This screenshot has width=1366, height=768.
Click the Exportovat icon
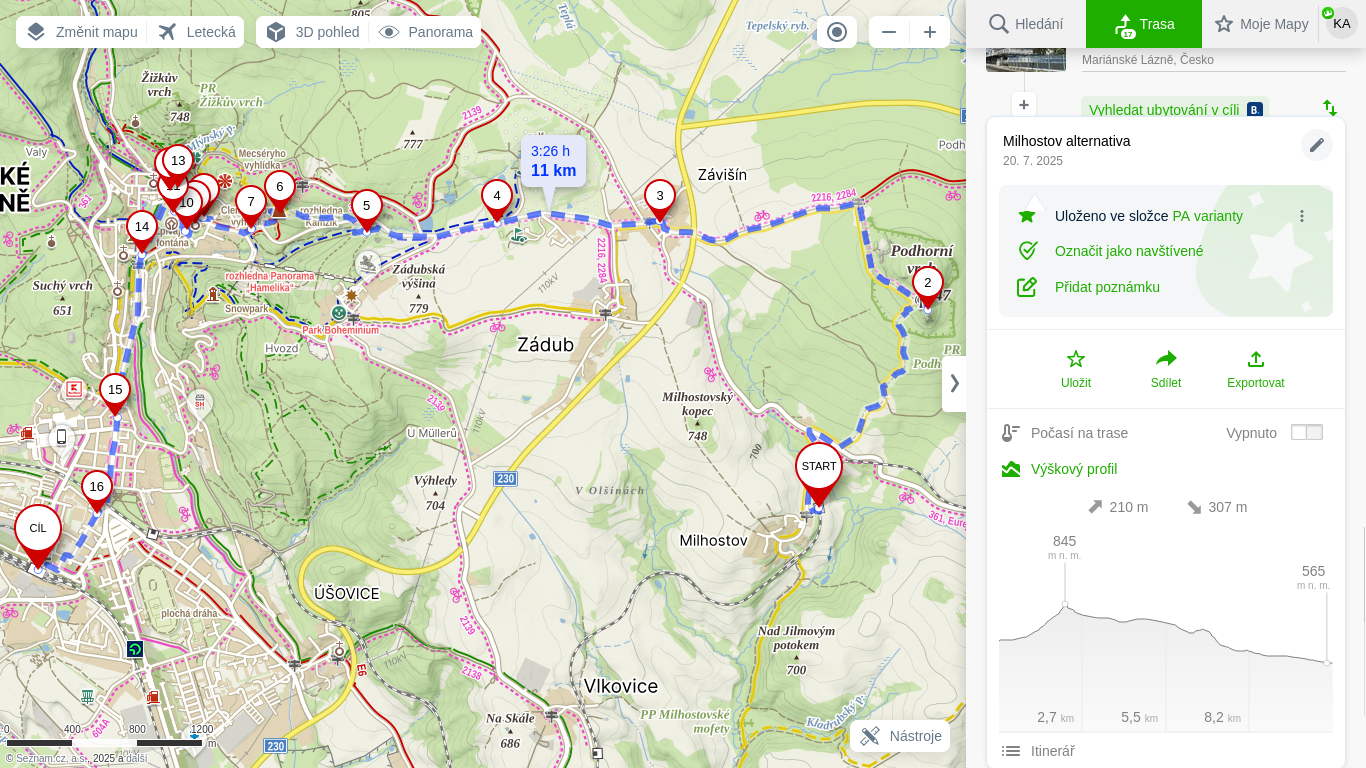click(x=1255, y=360)
